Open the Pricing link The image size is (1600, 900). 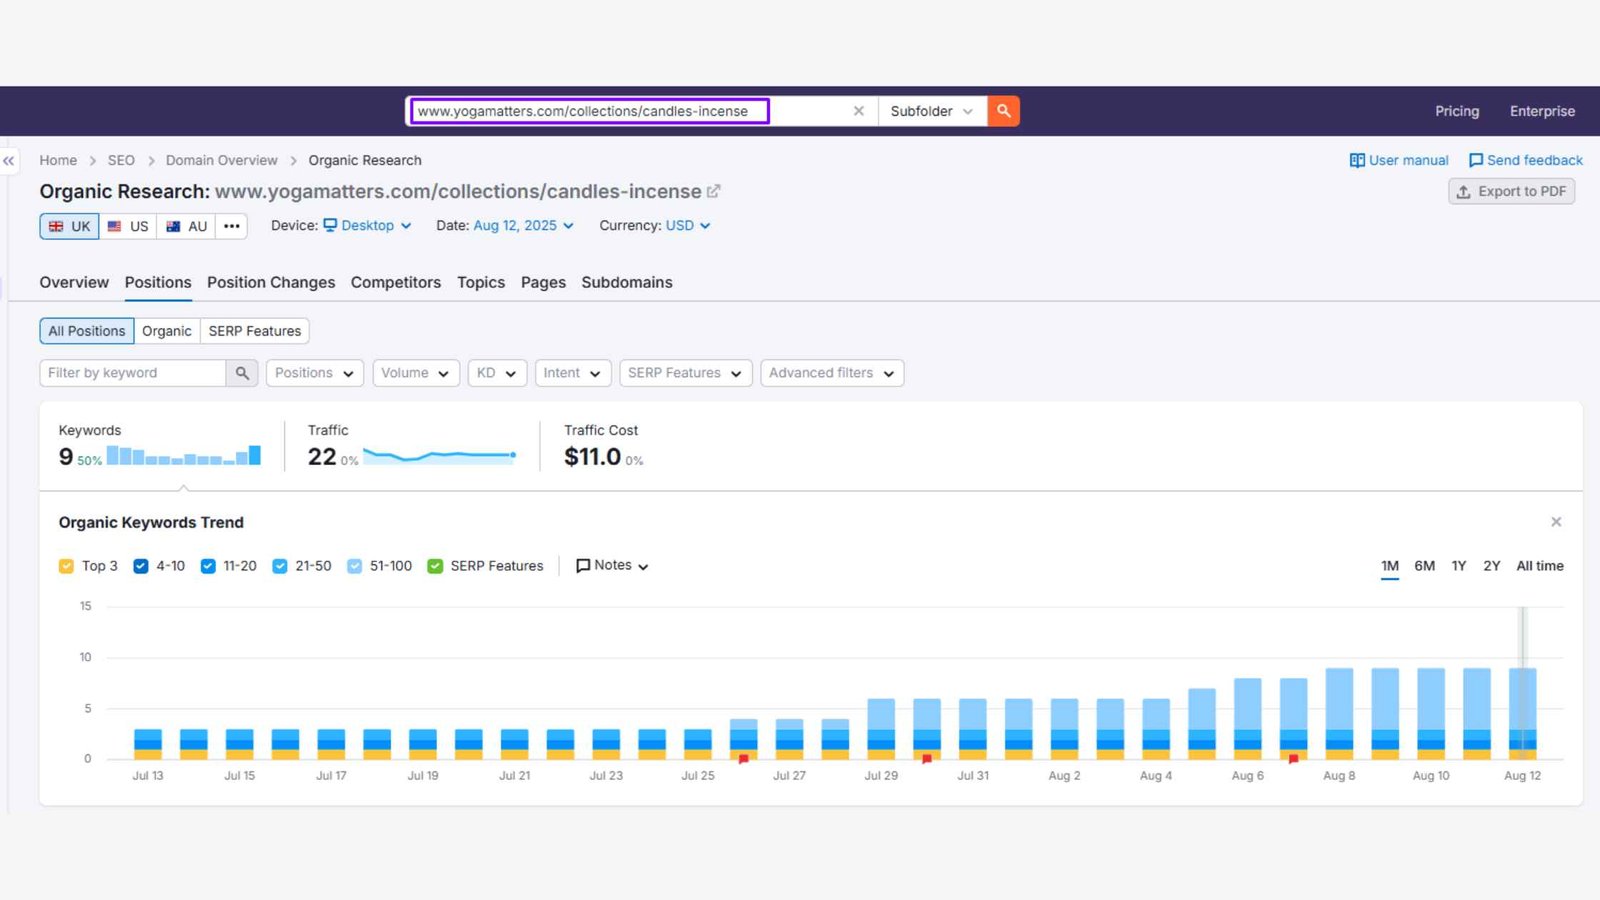tap(1457, 111)
